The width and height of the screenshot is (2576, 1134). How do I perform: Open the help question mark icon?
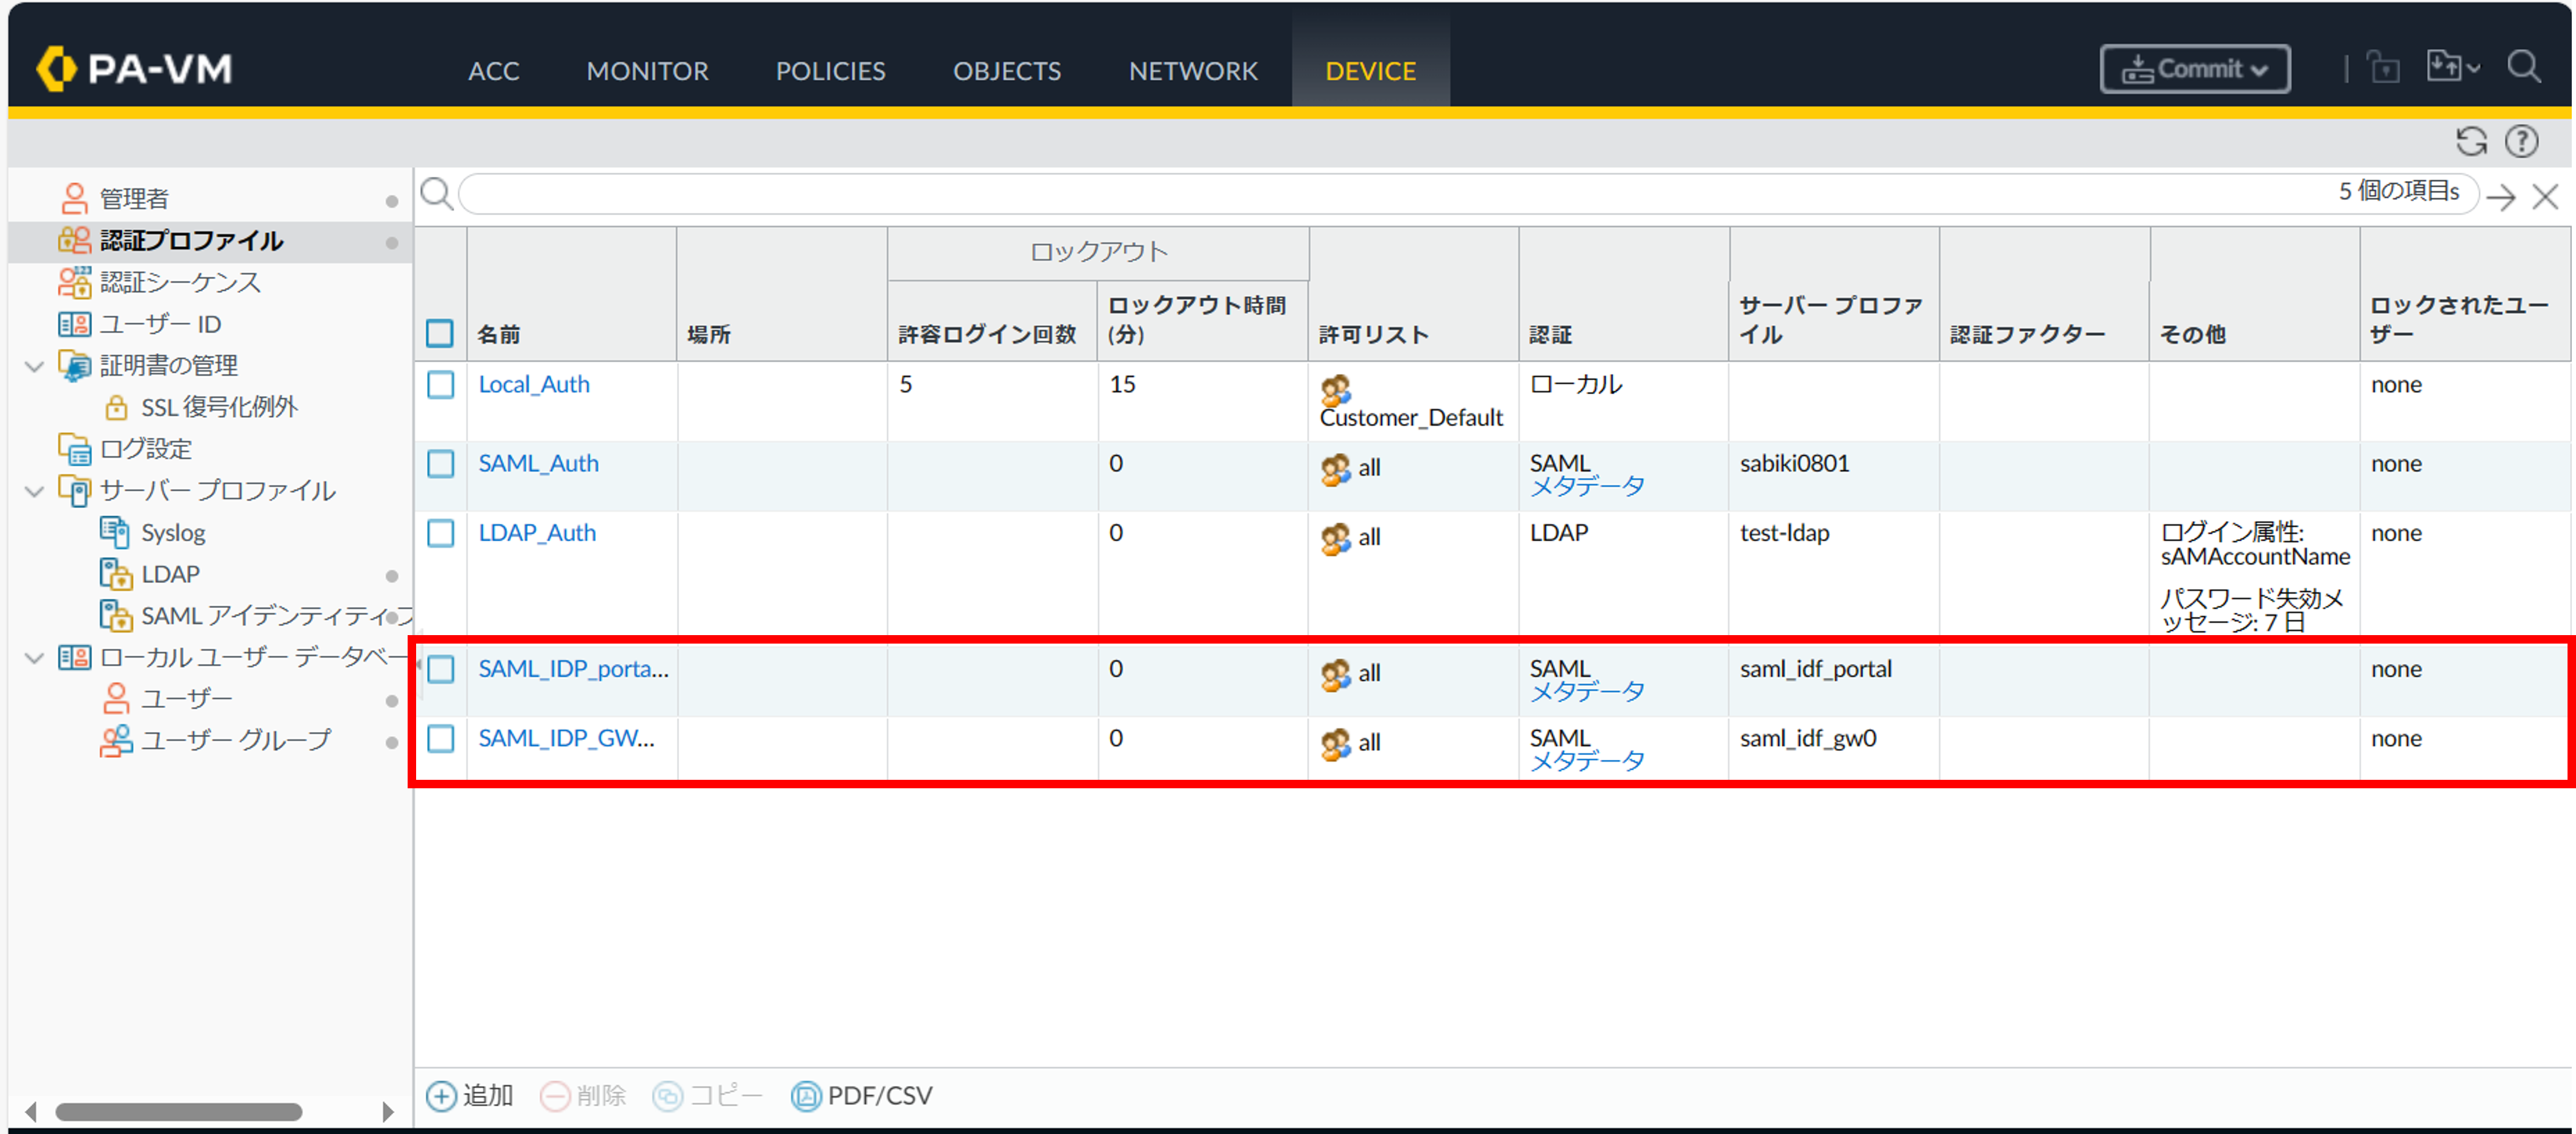pyautogui.click(x=2521, y=142)
